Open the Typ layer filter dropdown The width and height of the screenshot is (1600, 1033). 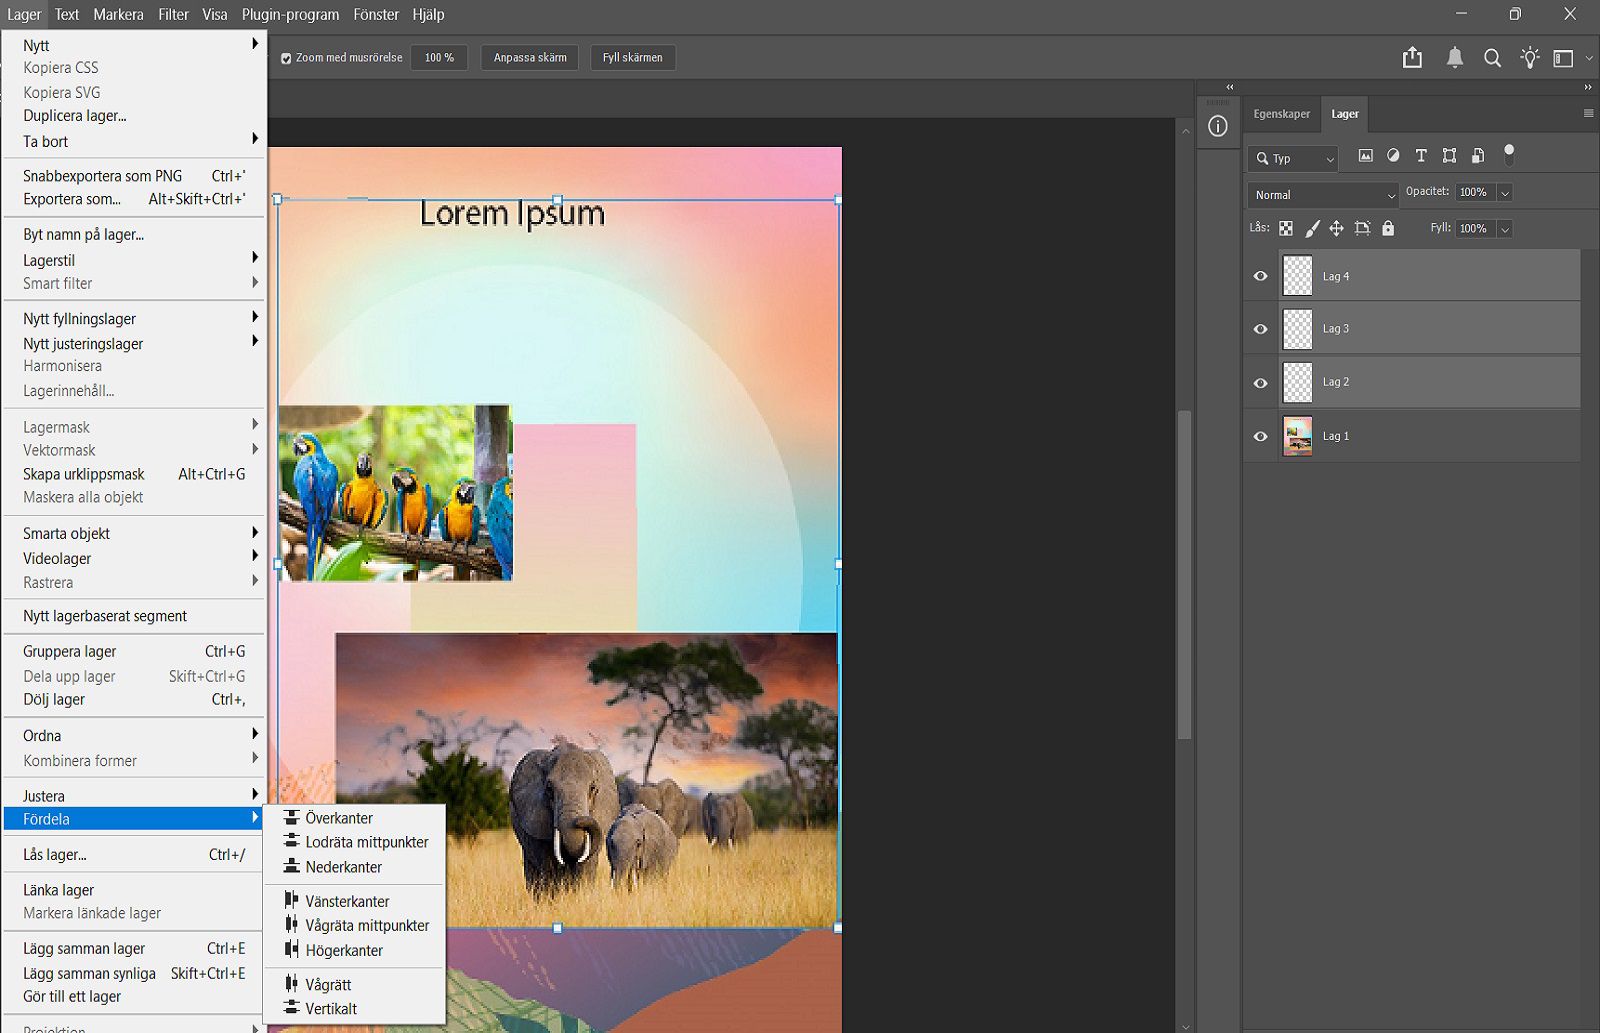coord(1292,158)
